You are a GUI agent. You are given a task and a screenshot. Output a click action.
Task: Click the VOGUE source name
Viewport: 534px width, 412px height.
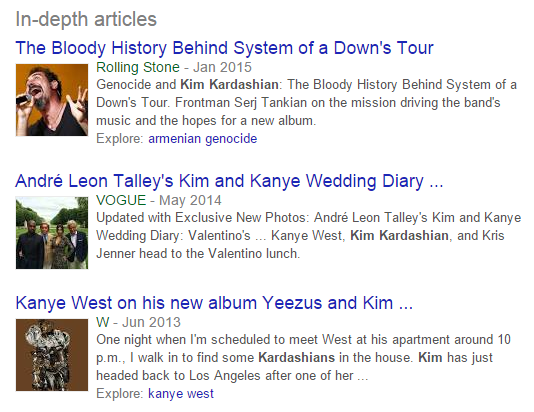[121, 200]
